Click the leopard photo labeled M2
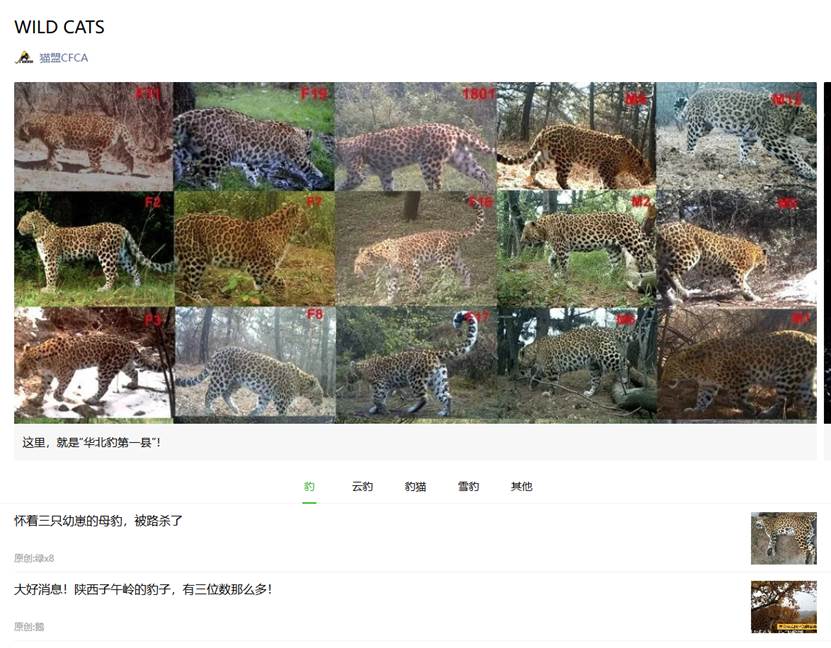The image size is (831, 648). [x=577, y=248]
